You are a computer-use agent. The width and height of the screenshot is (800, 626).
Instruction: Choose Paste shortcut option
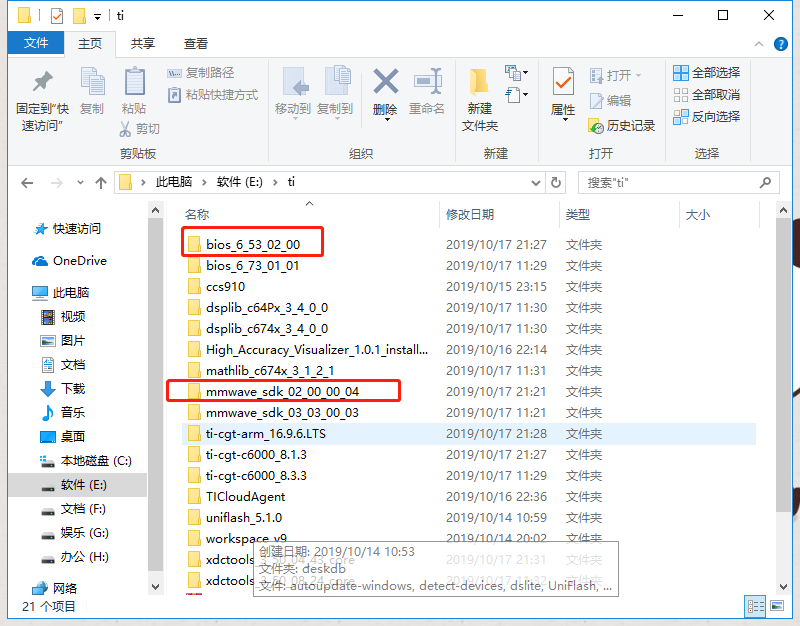[213, 95]
